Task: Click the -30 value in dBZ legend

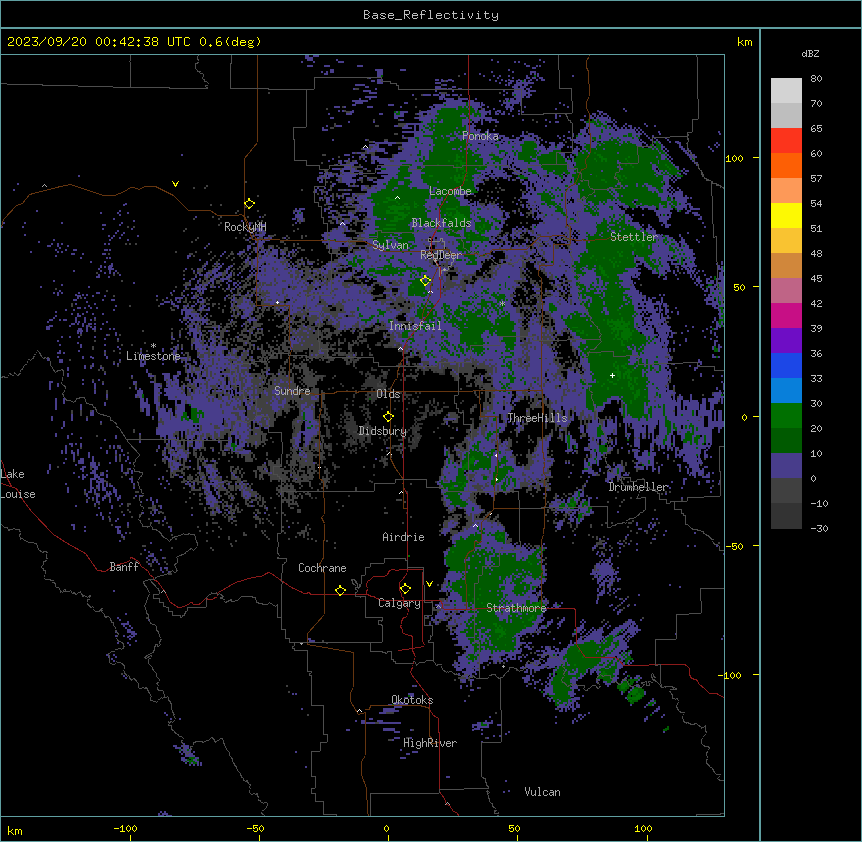Action: pos(819,528)
